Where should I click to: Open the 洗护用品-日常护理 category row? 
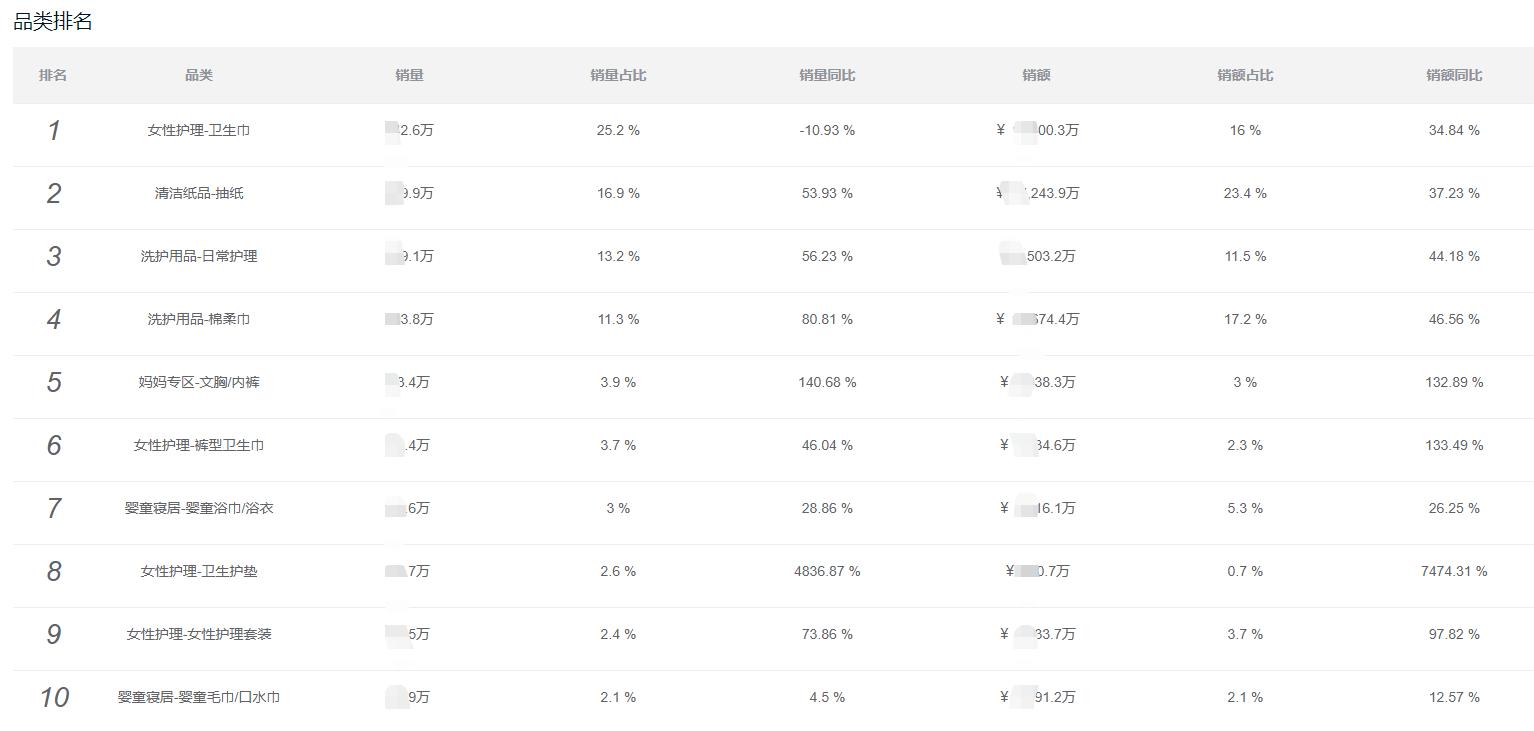pos(199,256)
